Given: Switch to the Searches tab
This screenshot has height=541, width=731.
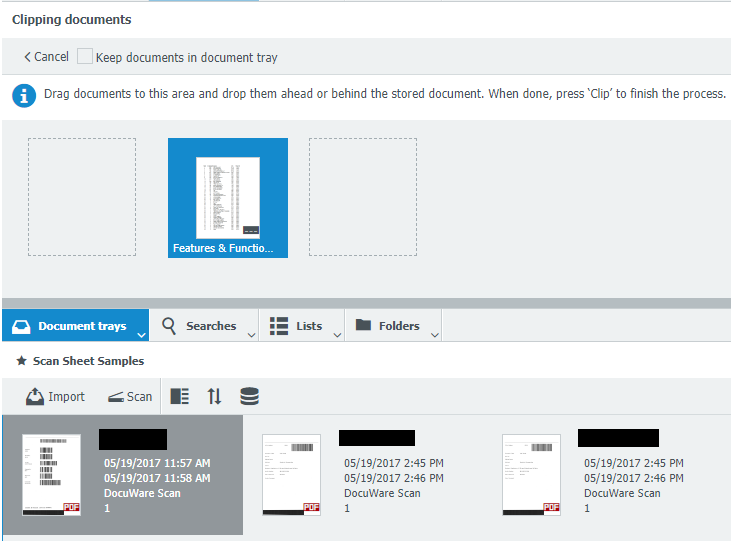Looking at the screenshot, I should [x=200, y=326].
